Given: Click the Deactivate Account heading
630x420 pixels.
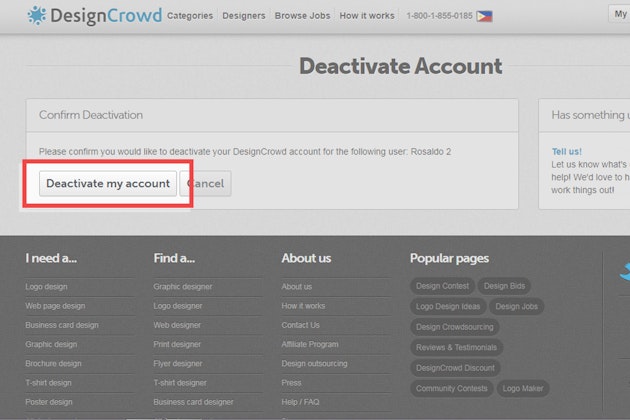Looking at the screenshot, I should click(401, 66).
